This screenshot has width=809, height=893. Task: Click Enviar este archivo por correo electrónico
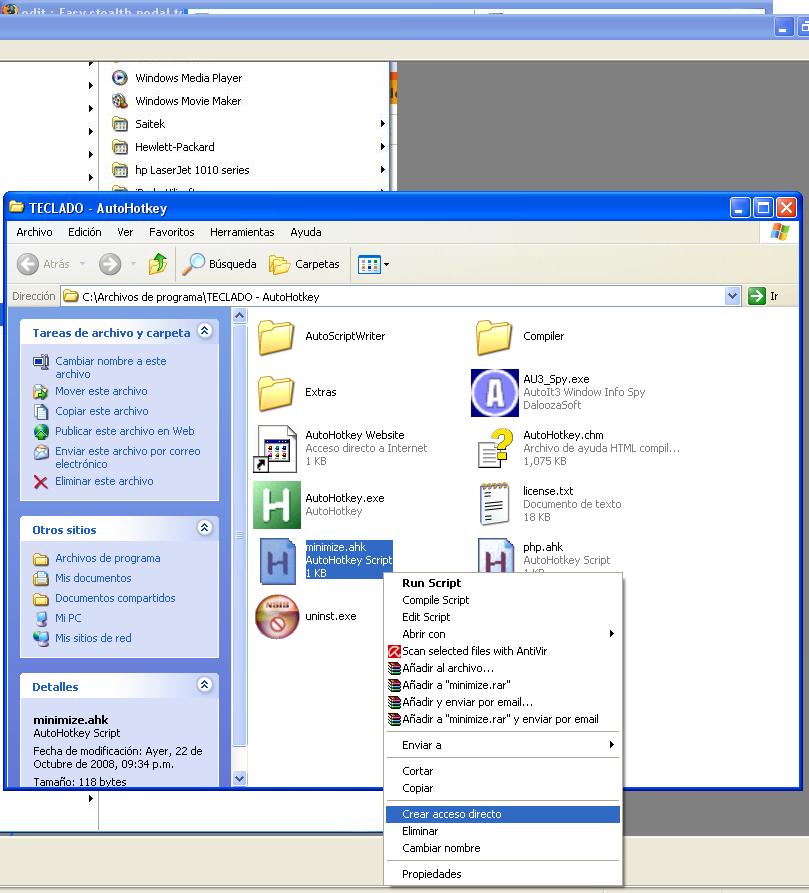pos(128,457)
